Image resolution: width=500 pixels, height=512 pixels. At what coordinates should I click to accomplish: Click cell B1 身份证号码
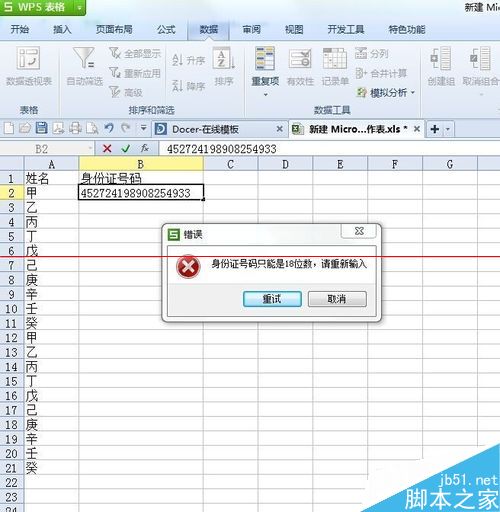coord(141,178)
